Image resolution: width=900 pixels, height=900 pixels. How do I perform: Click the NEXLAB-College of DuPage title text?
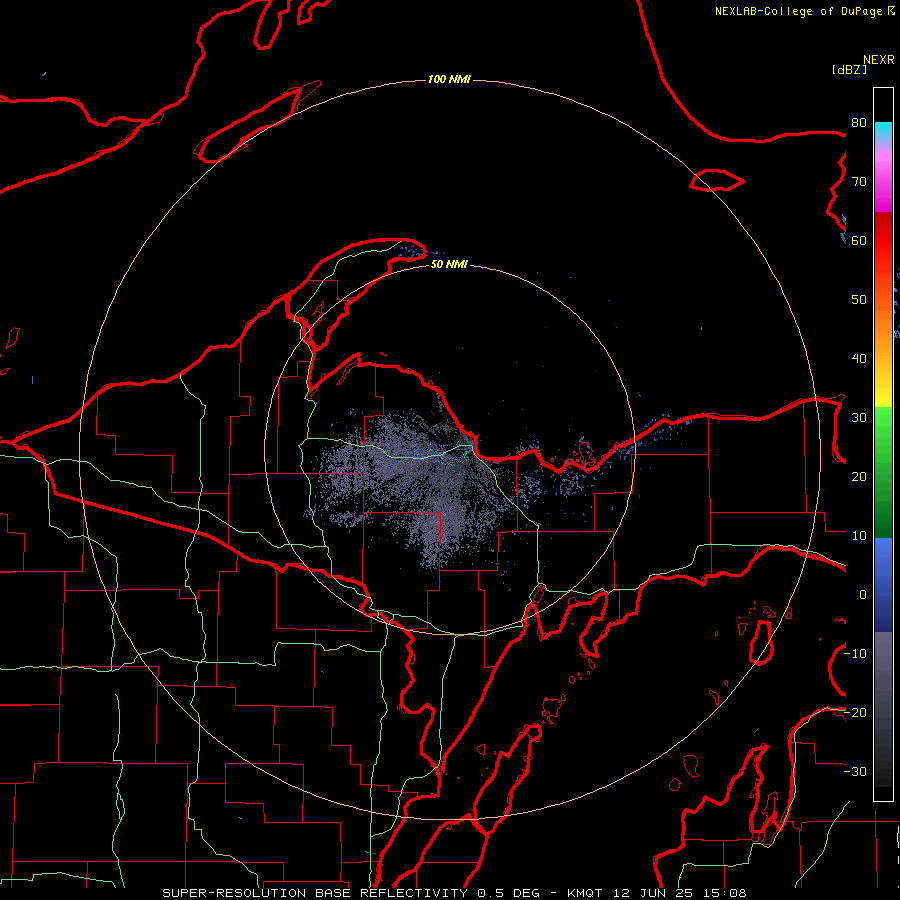click(x=805, y=11)
